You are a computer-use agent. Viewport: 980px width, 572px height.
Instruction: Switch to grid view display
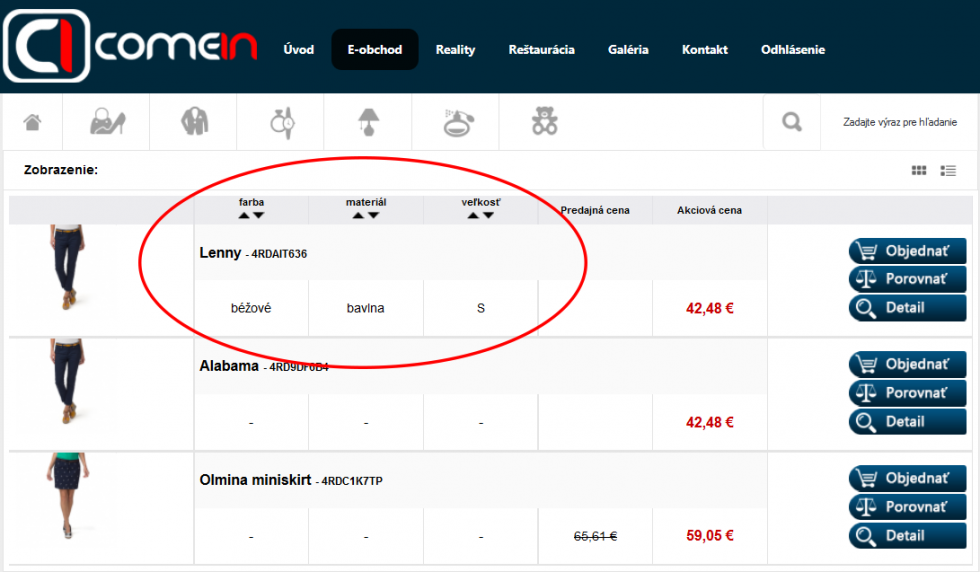point(919,170)
